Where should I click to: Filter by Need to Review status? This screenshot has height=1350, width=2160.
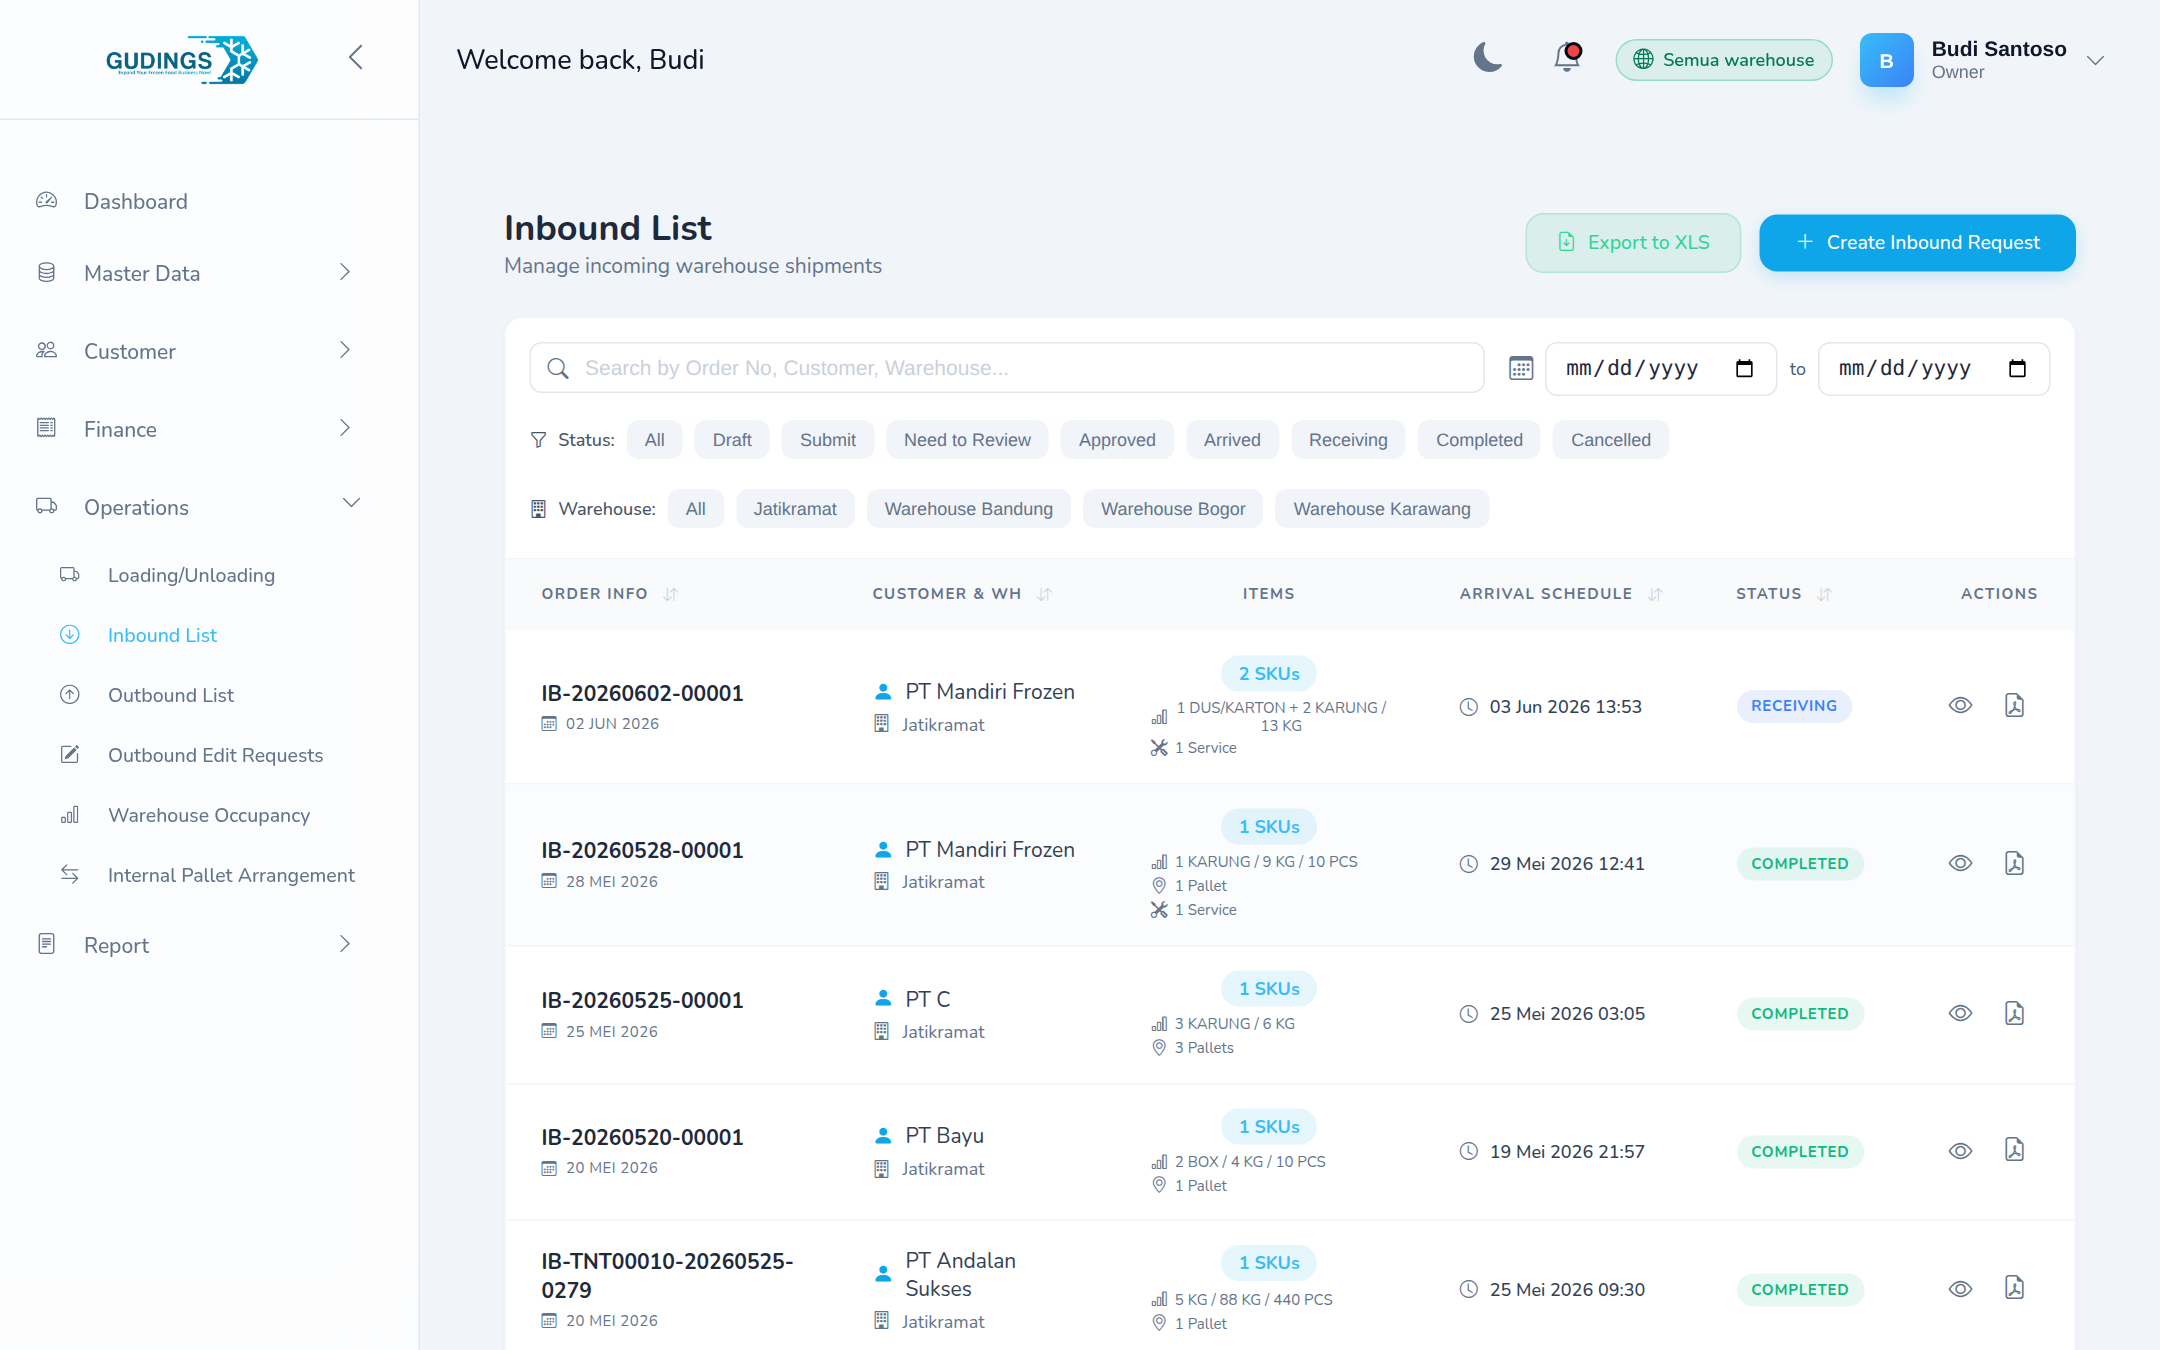967,440
